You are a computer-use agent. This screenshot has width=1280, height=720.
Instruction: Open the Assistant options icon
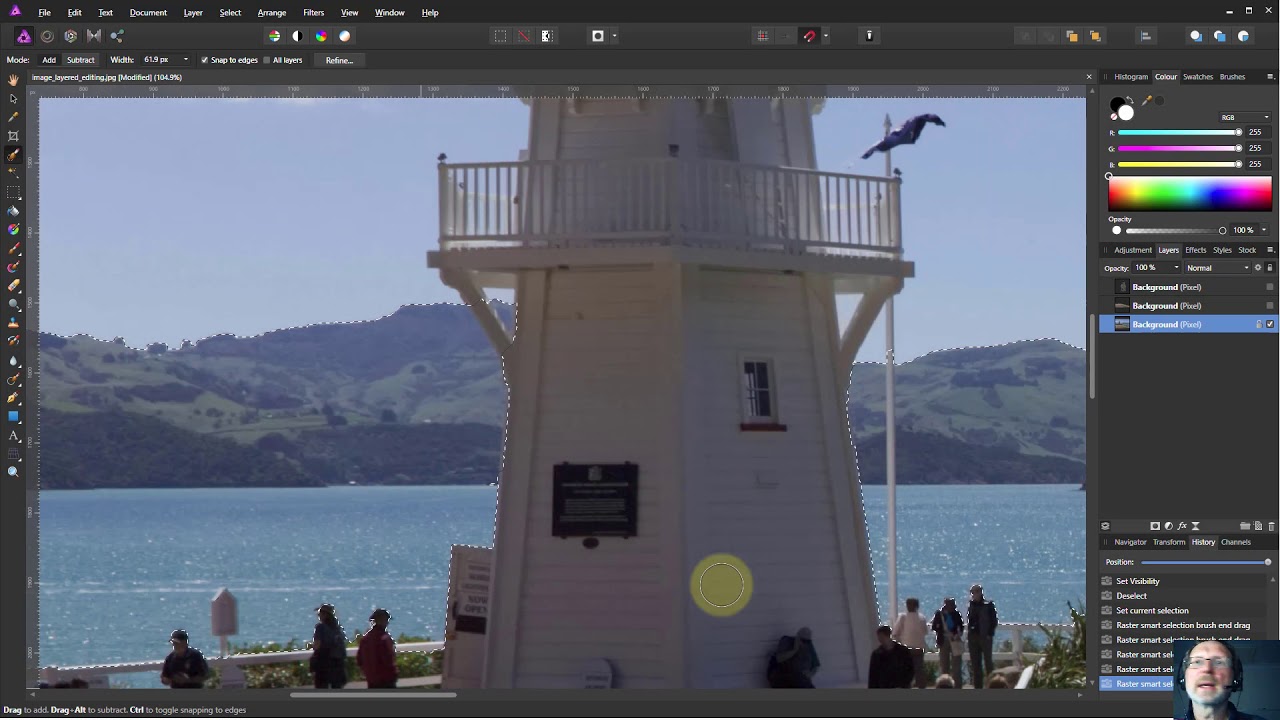[x=869, y=36]
